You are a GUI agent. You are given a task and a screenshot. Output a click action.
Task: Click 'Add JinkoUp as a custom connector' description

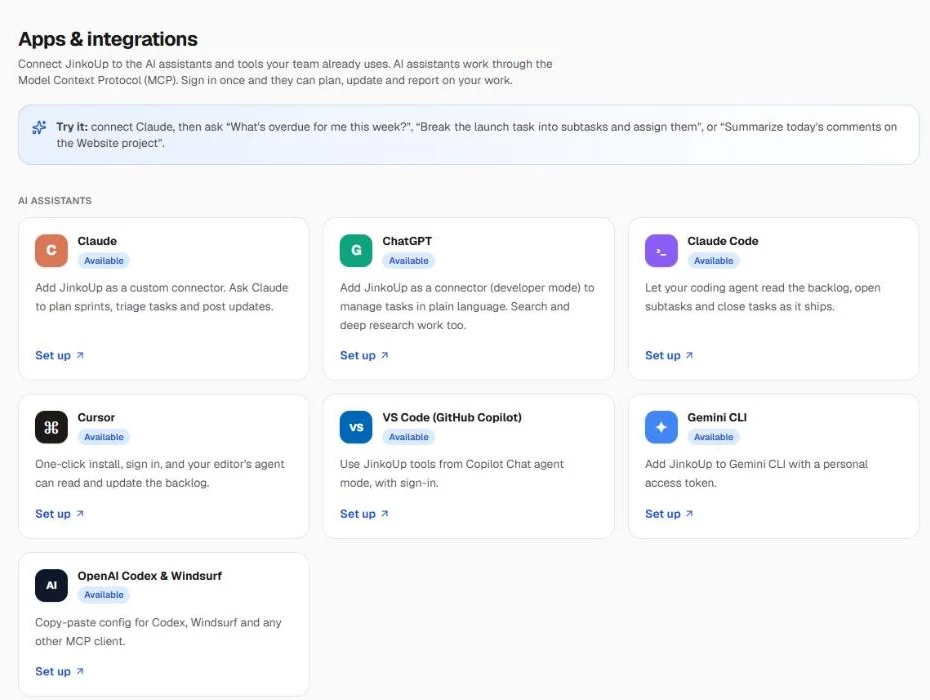click(162, 297)
